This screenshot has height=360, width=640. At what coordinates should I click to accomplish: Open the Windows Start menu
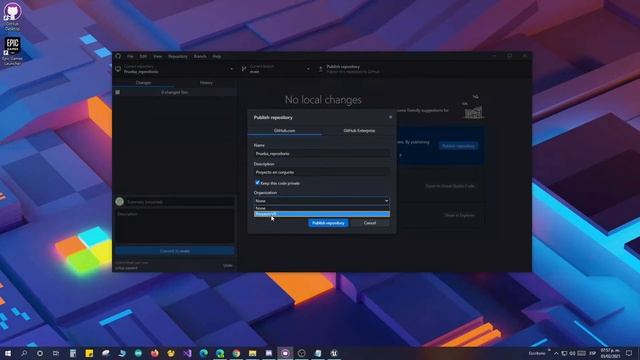pos(8,353)
